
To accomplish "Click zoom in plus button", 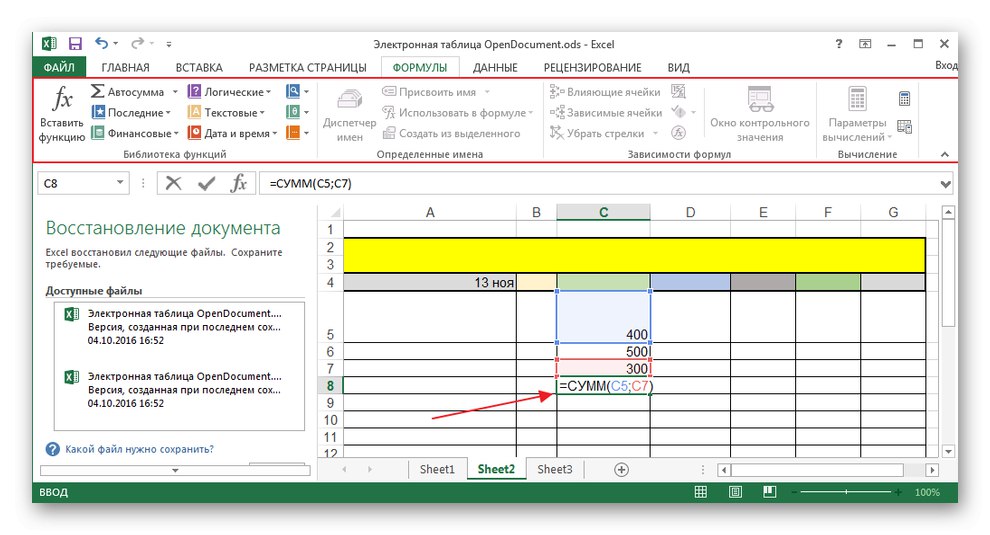I will (x=898, y=492).
